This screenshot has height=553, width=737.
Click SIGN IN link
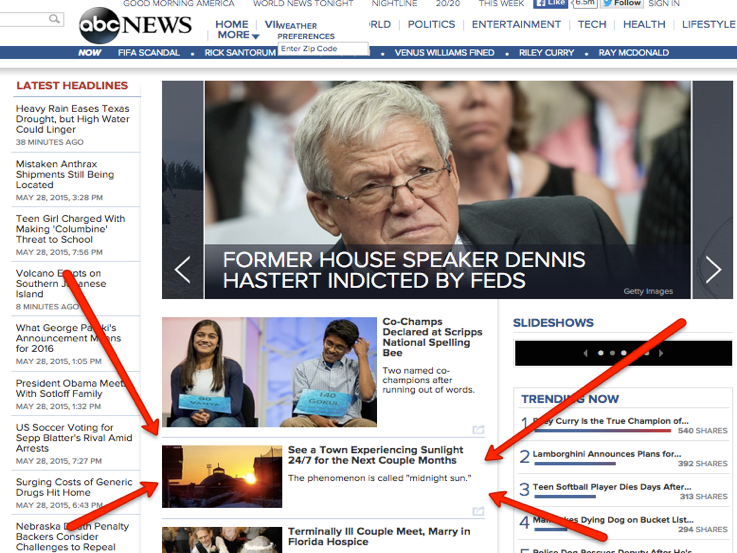tap(664, 3)
